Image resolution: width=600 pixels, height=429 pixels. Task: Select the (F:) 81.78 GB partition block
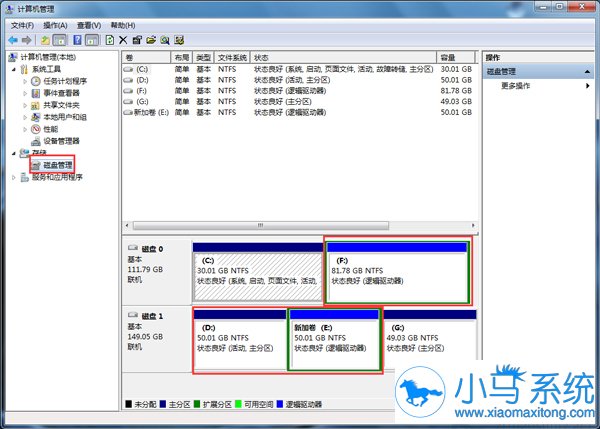point(398,272)
